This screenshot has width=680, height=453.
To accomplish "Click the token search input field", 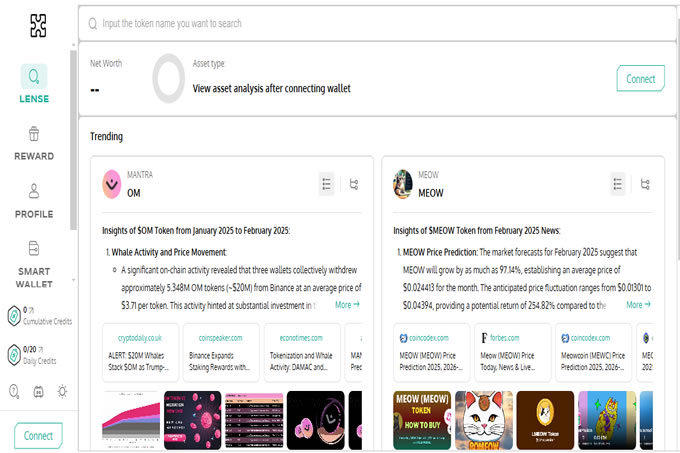I will point(377,23).
